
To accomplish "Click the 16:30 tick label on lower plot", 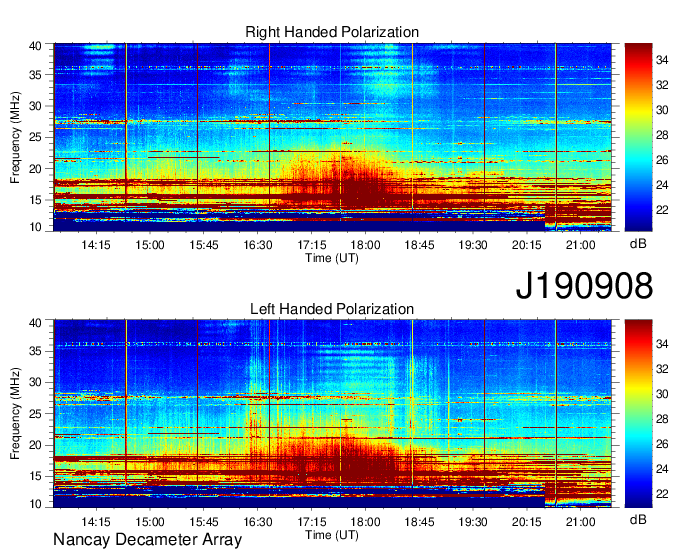I will point(258,522).
